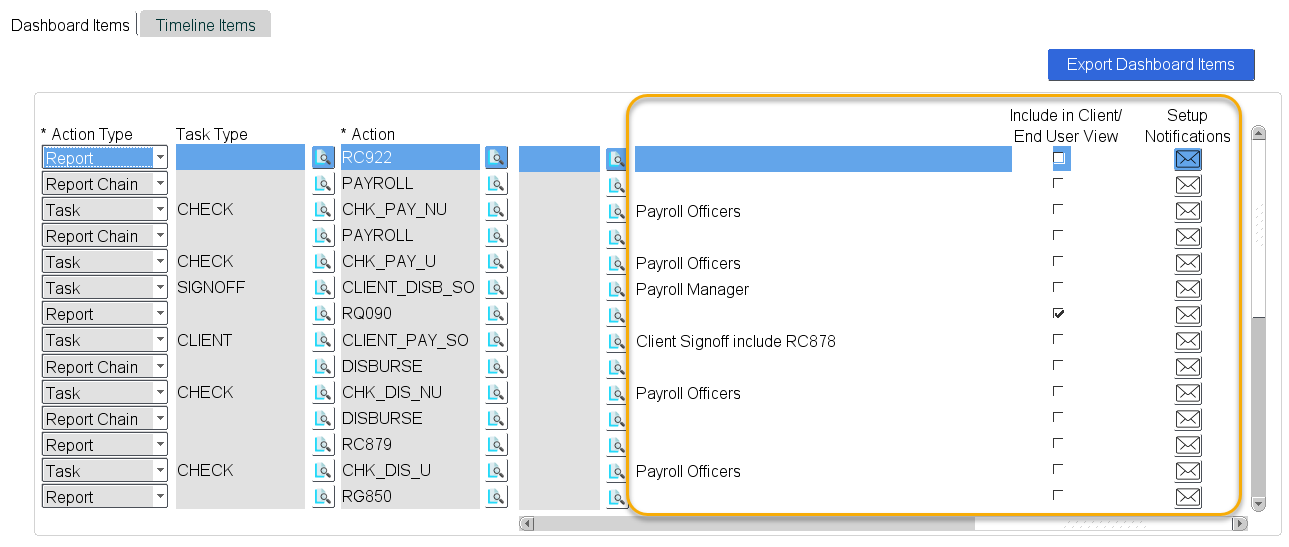Expand Action Type dropdown in RC922 row
This screenshot has height=547, width=1289.
(x=159, y=158)
